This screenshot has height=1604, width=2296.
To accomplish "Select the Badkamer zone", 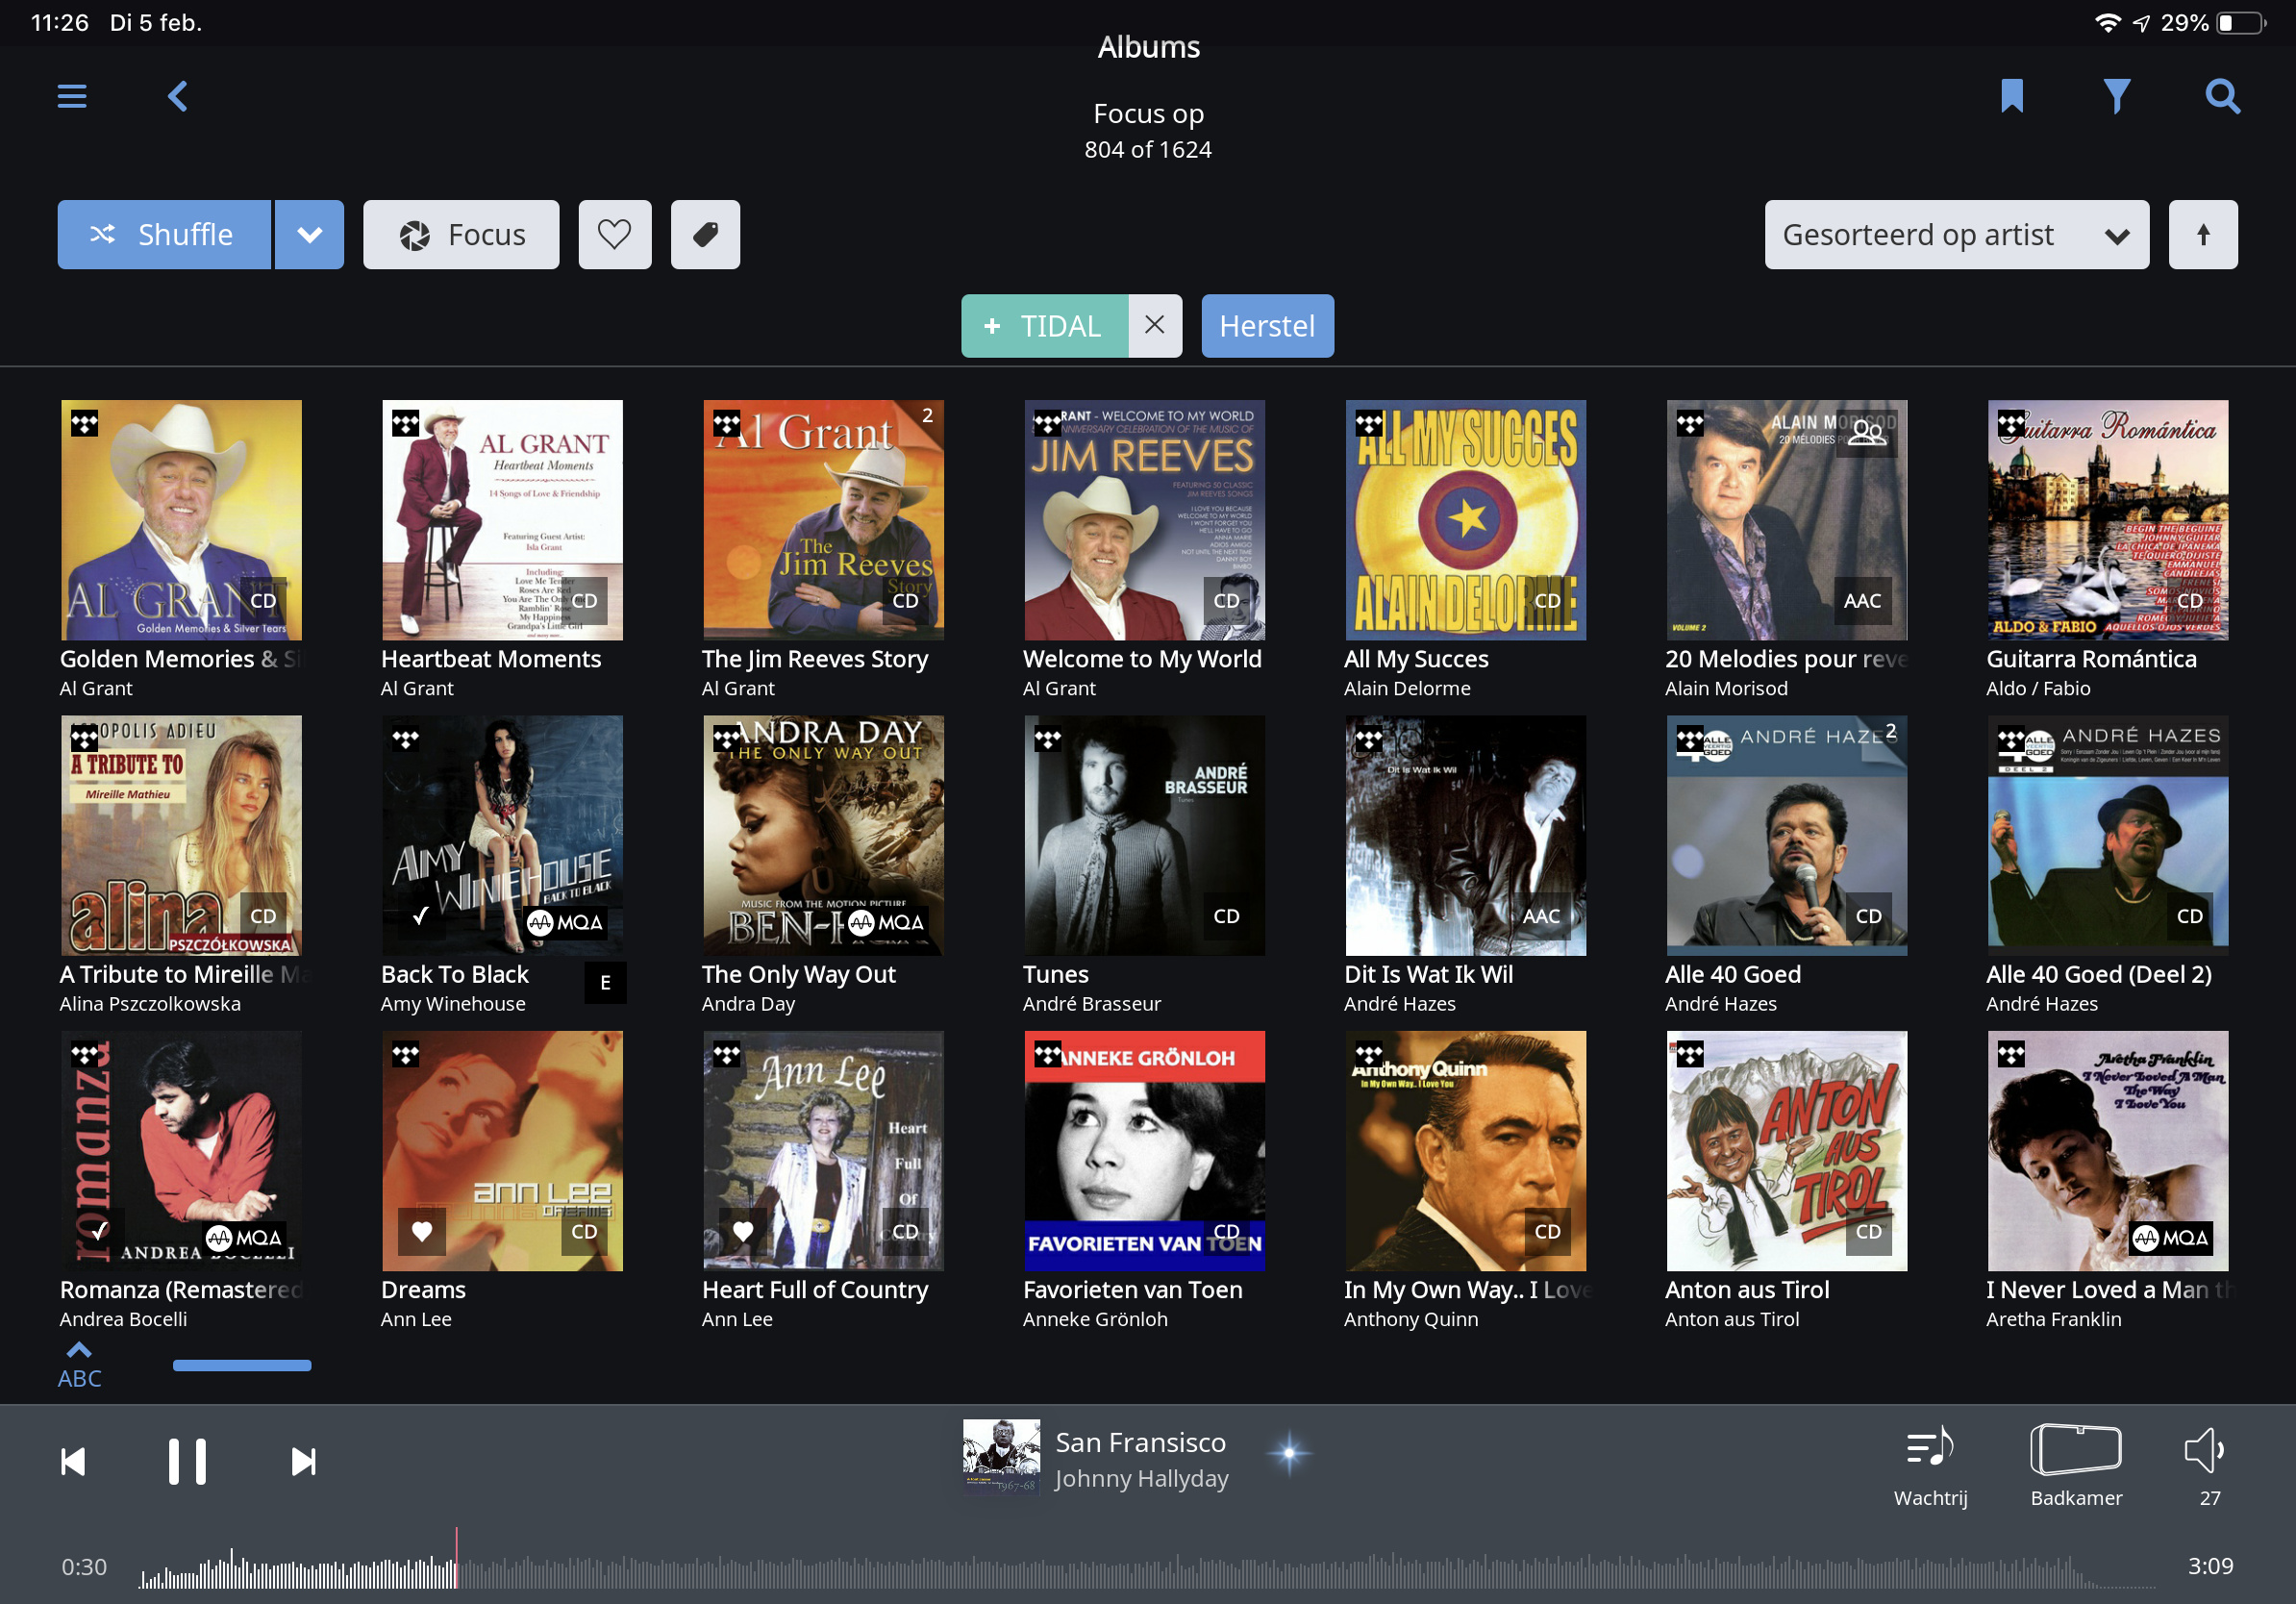I will click(2076, 1467).
